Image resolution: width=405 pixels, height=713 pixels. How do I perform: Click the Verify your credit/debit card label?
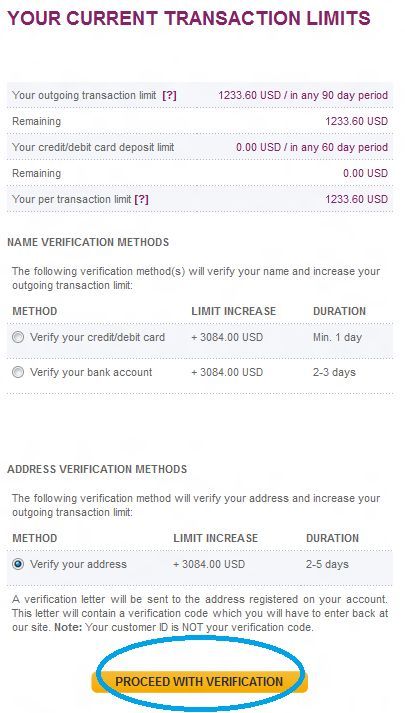97,337
